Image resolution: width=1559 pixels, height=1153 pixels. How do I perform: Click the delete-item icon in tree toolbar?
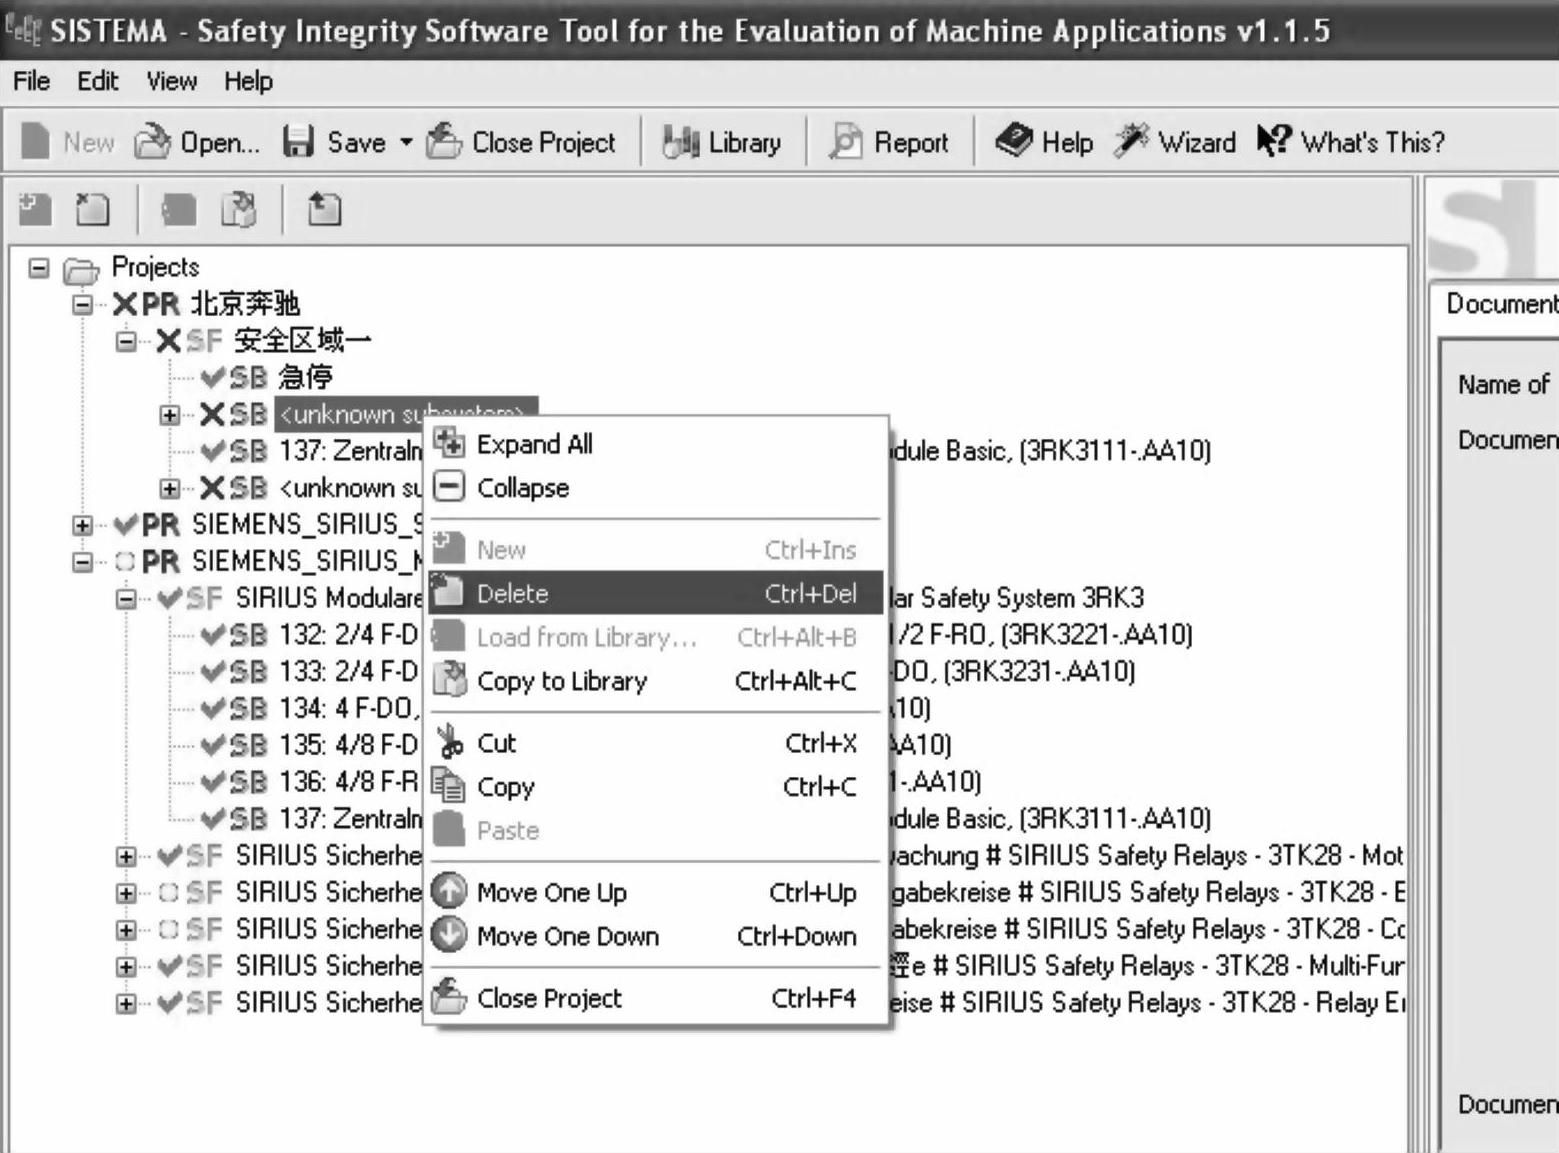(93, 209)
